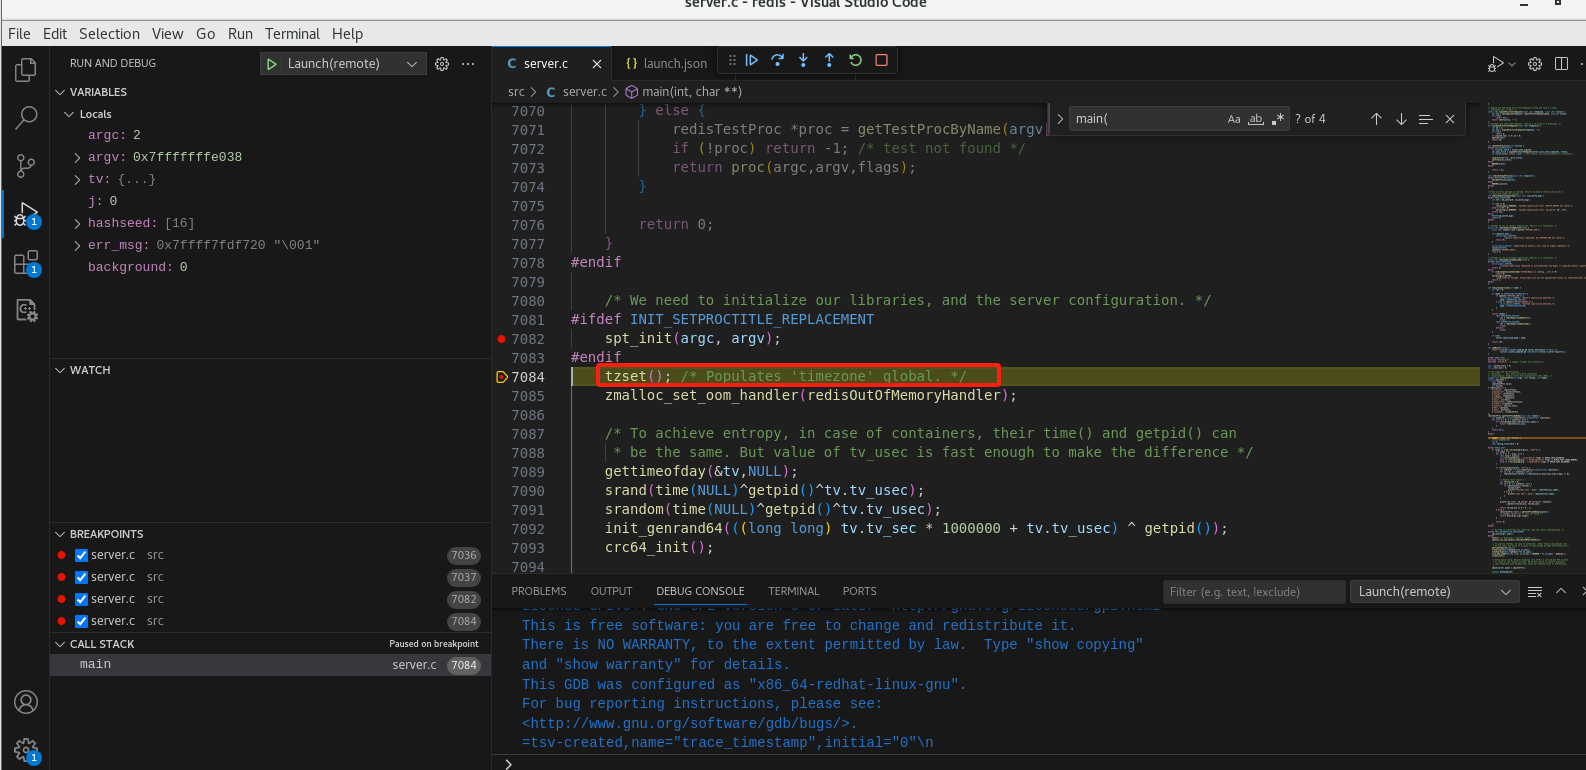Screen dimensions: 1586x770
Task: Expand the argv variable
Action: point(78,157)
